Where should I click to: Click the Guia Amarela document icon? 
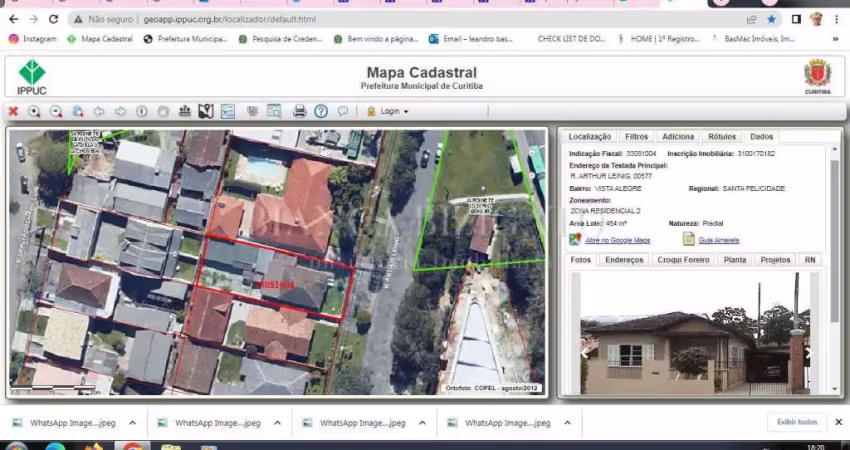[688, 239]
